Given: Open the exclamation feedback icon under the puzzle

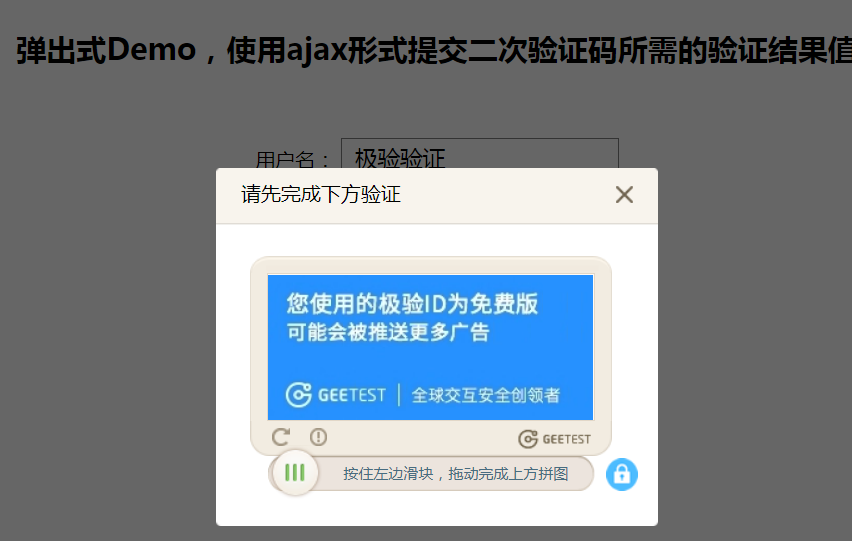Looking at the screenshot, I should (318, 437).
